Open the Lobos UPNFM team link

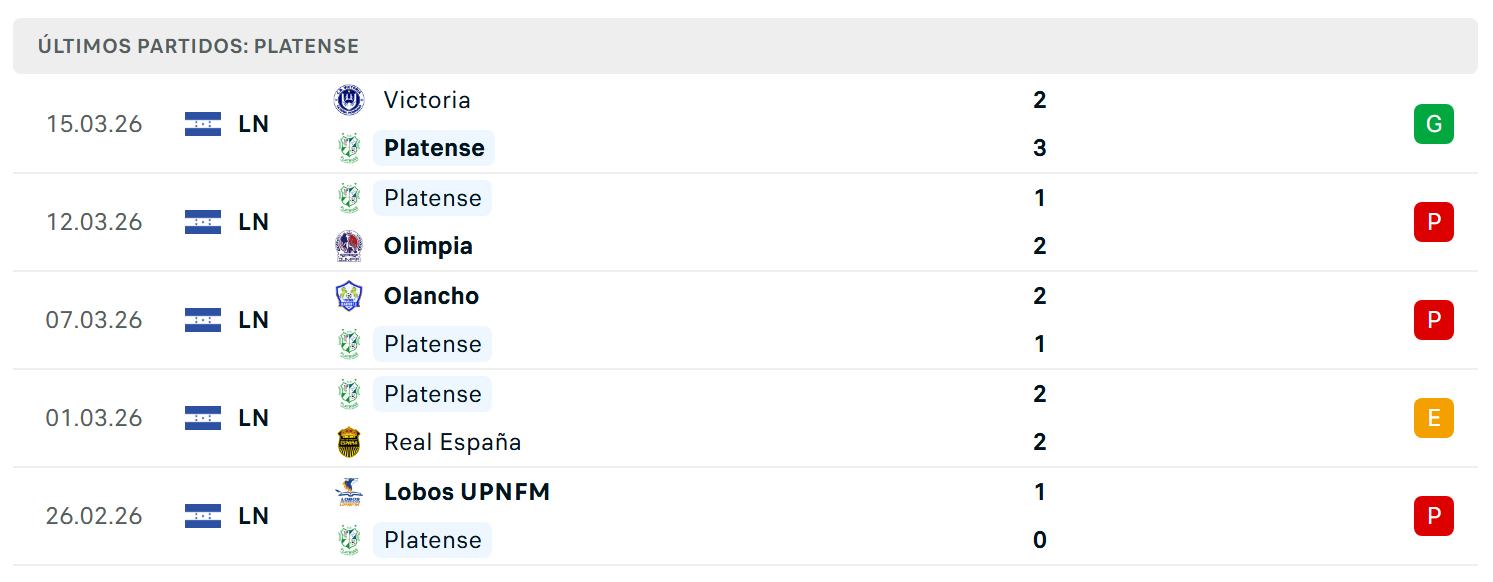click(467, 492)
